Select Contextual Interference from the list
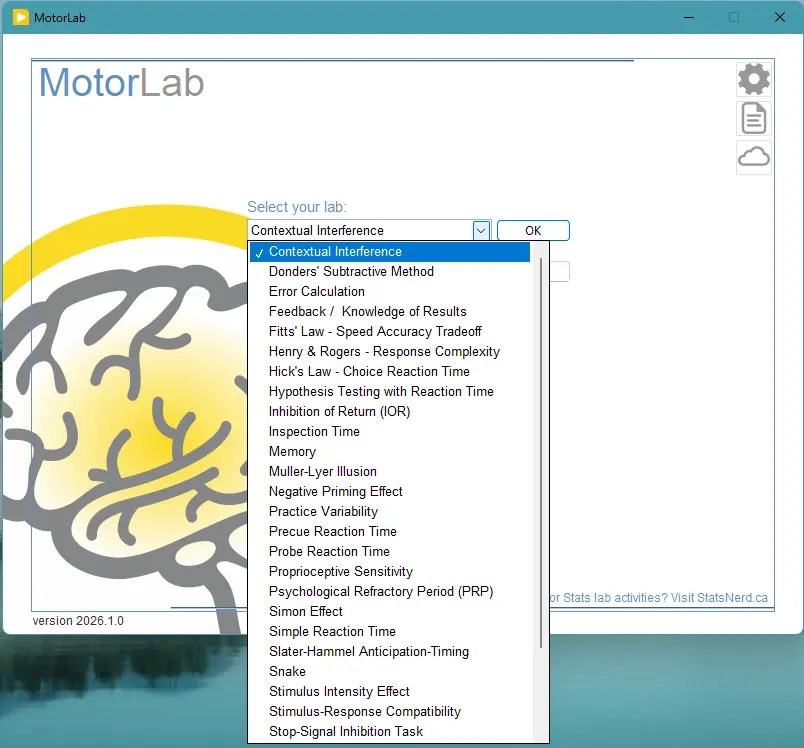Screen dimensions: 804x748 pos(390,252)
